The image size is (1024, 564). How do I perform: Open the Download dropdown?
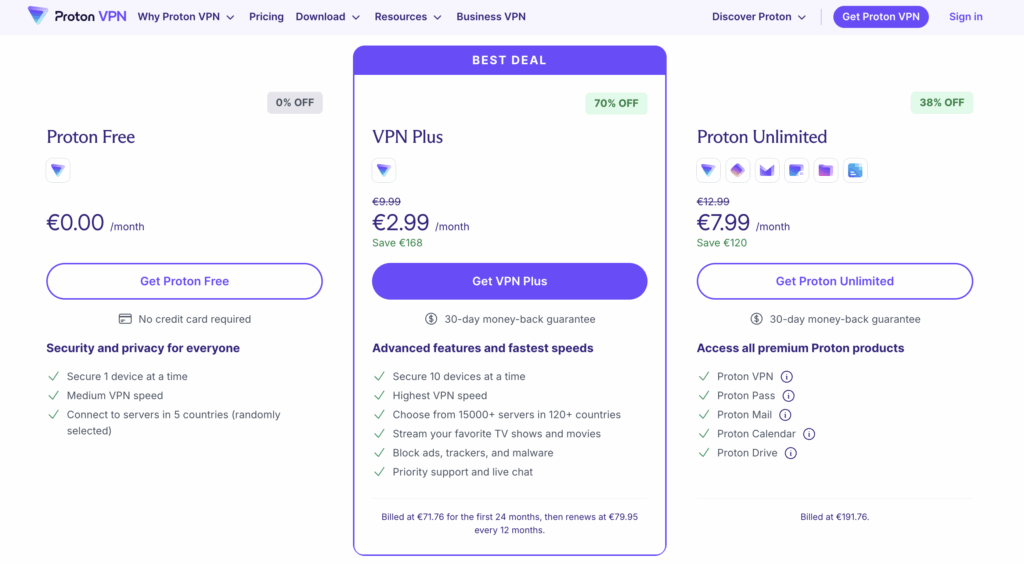[x=328, y=17]
